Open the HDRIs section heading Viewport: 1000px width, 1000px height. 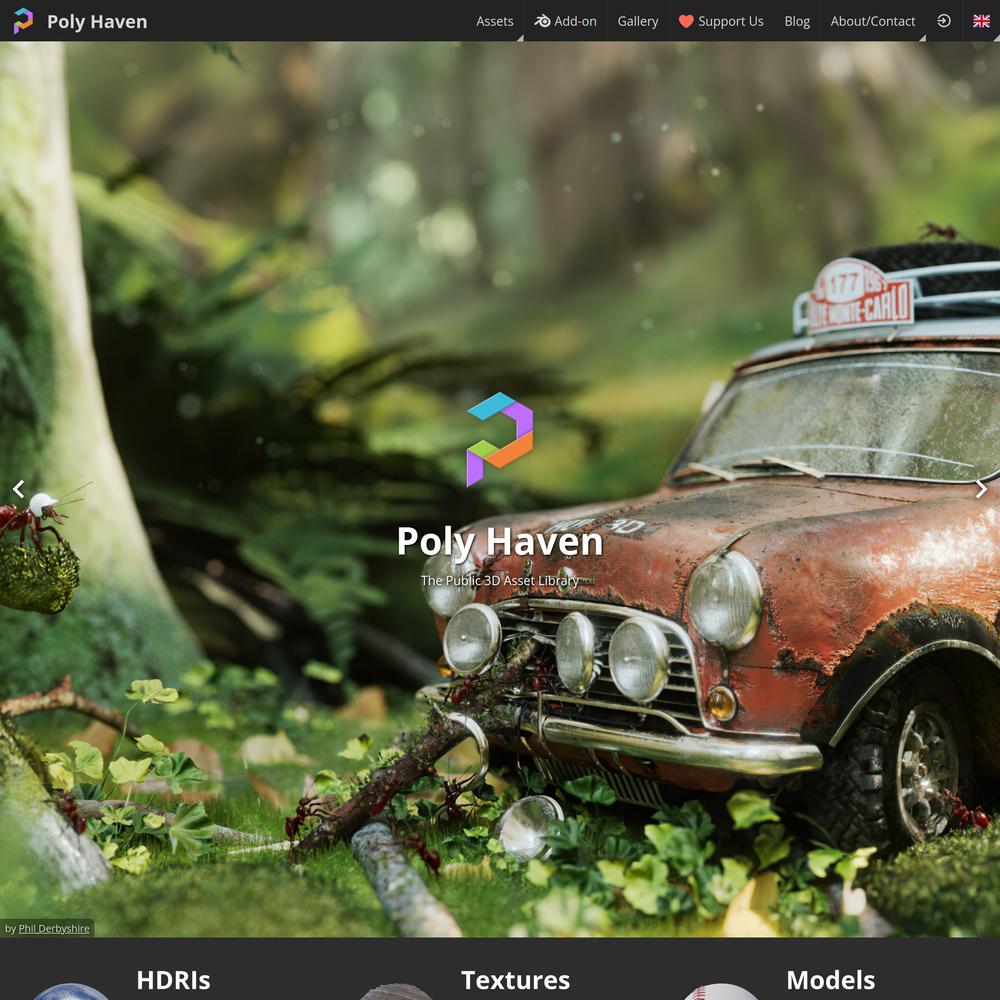point(173,980)
